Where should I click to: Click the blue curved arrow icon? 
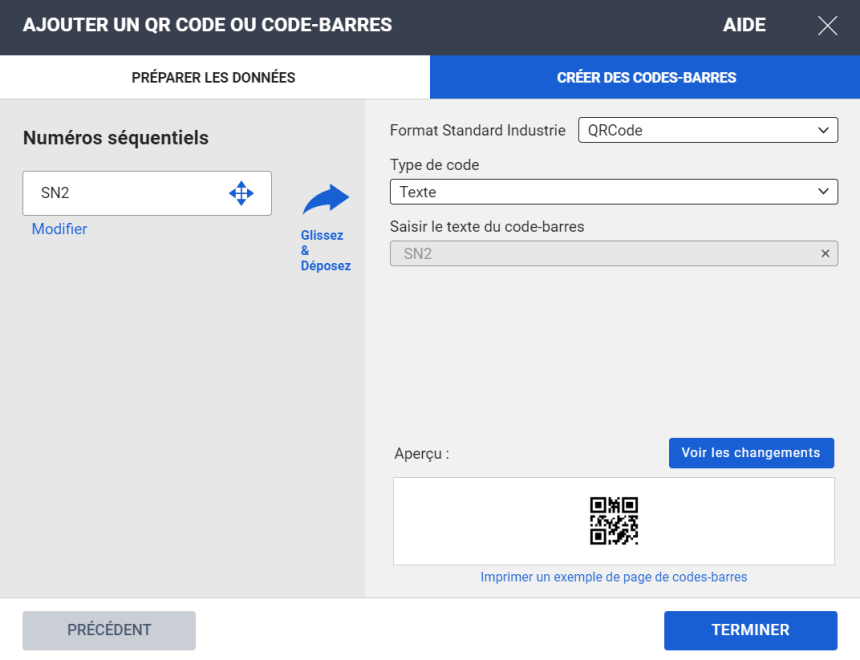point(326,199)
